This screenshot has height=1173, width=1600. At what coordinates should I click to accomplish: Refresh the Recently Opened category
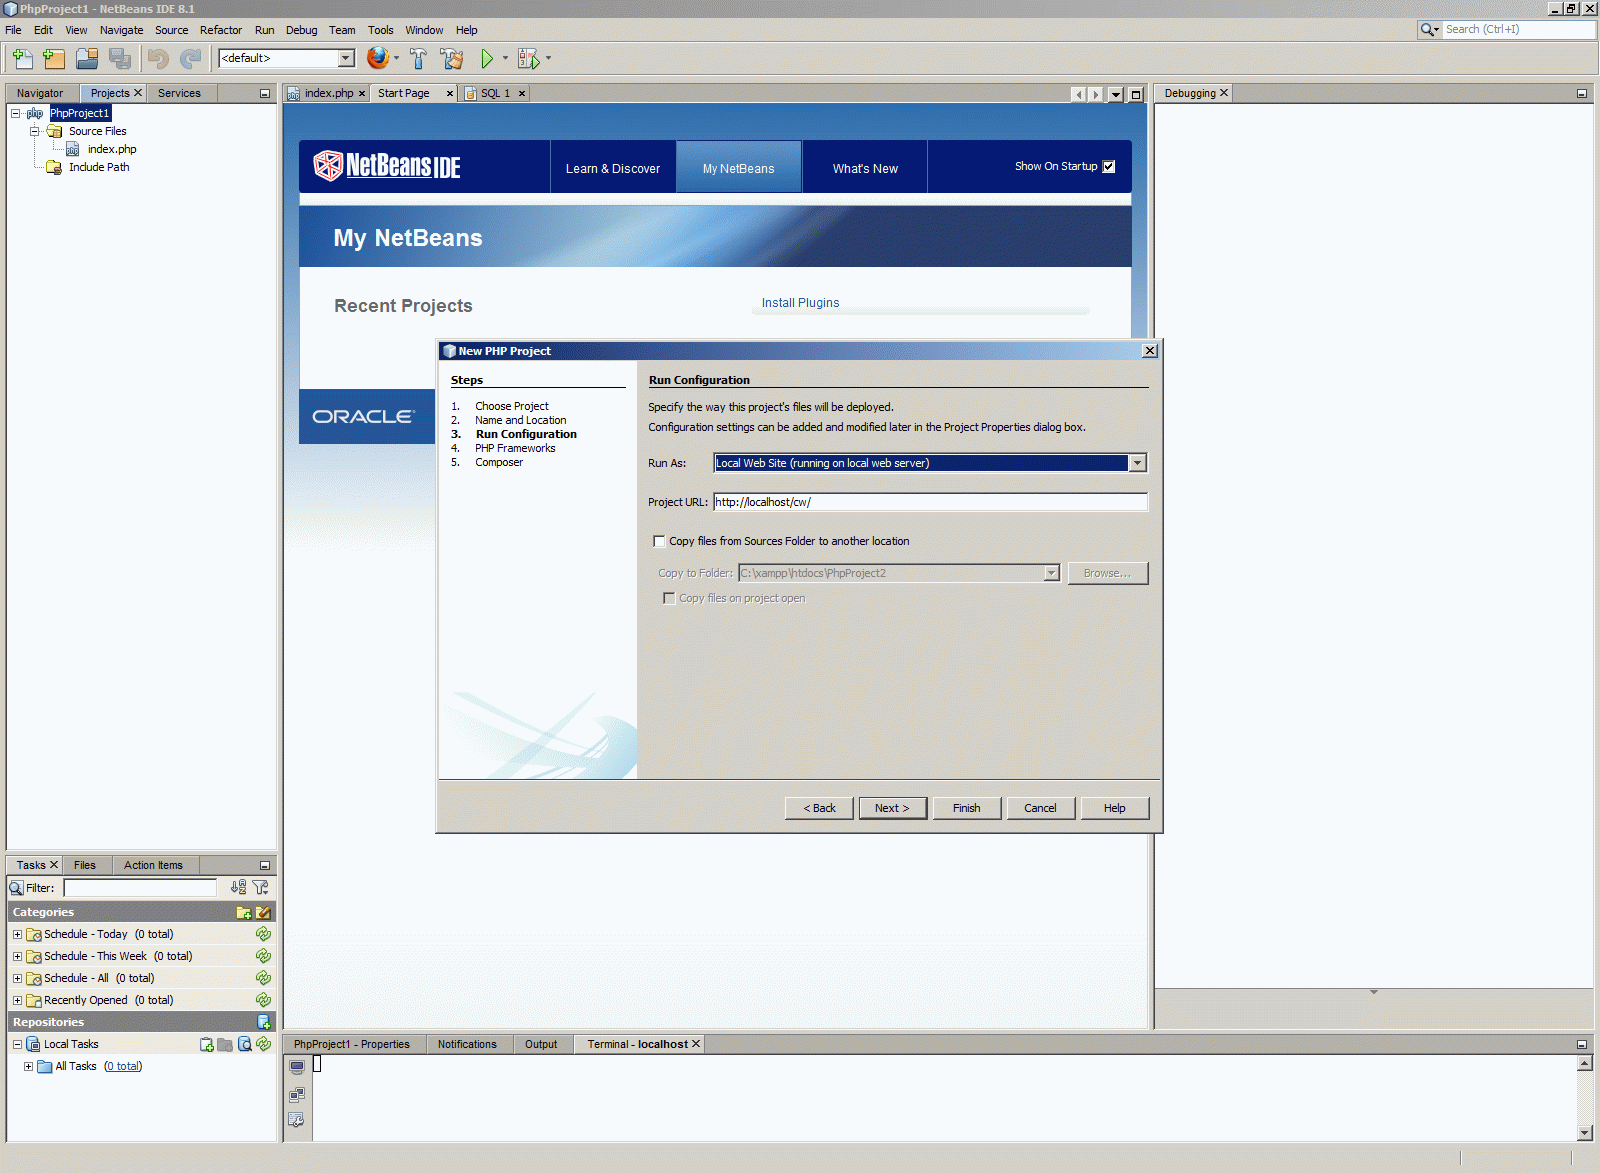coord(263,1000)
